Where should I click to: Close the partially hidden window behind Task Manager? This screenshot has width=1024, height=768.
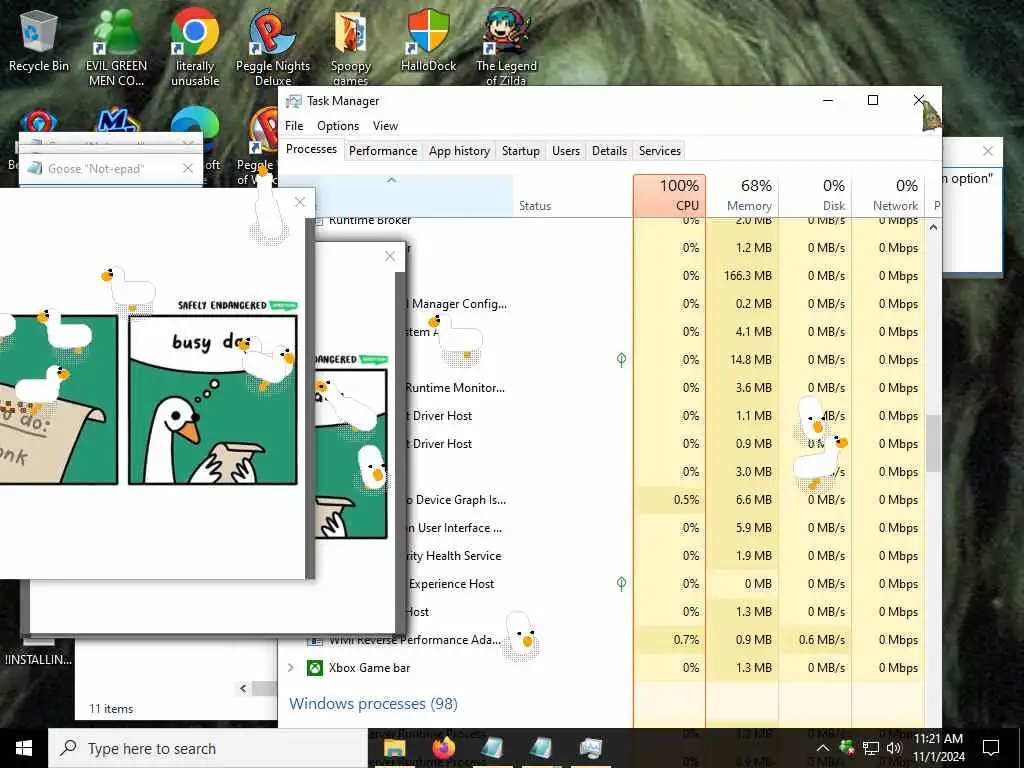[988, 151]
